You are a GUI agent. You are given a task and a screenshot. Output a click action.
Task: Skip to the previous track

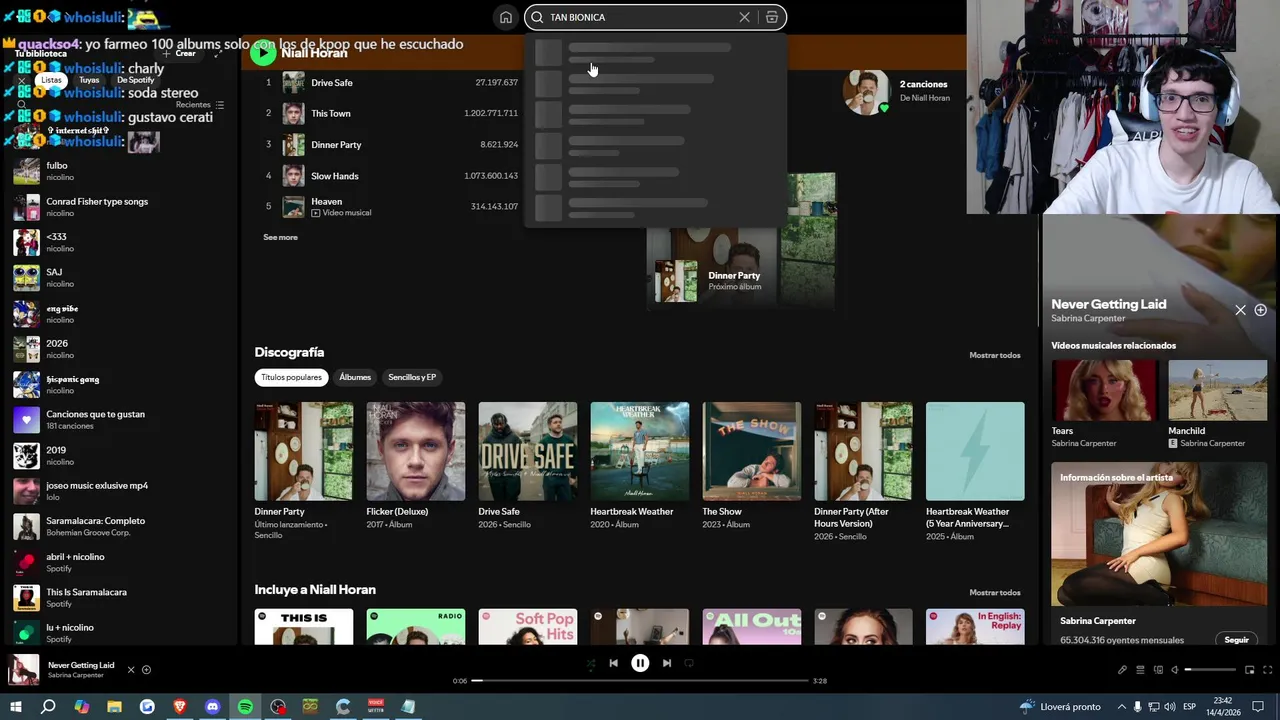click(613, 663)
